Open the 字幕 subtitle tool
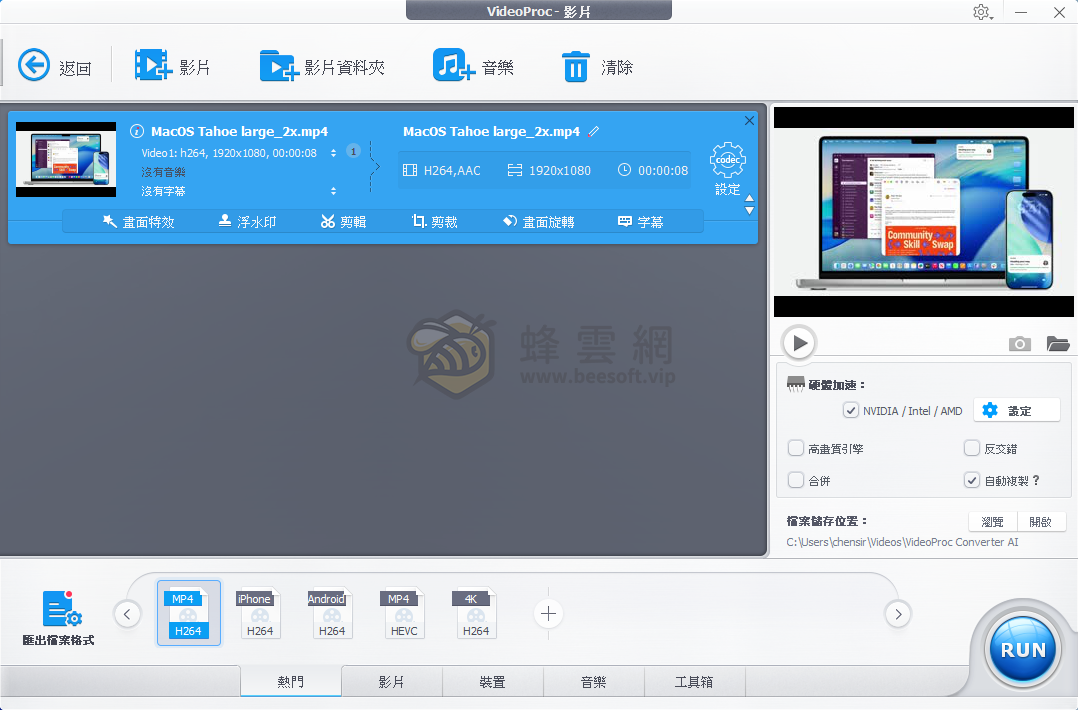Image resolution: width=1078 pixels, height=710 pixels. point(640,221)
